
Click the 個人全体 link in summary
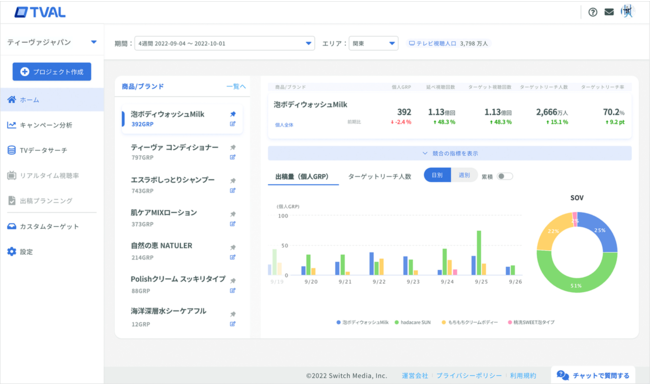(x=284, y=124)
